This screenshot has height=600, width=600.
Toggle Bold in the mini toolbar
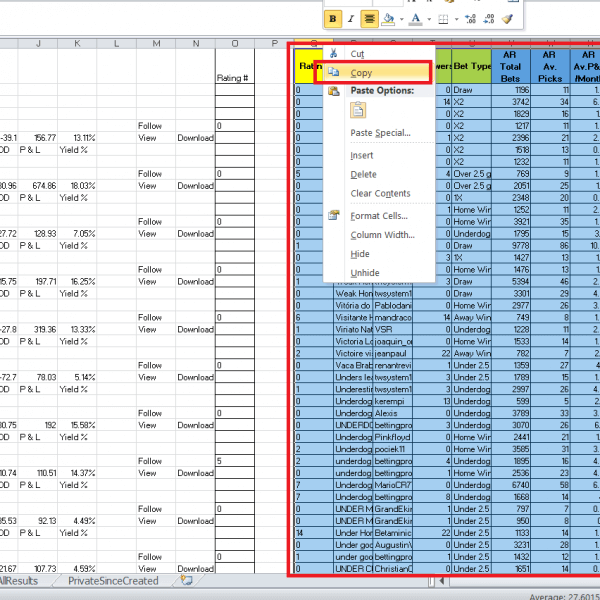coord(333,19)
